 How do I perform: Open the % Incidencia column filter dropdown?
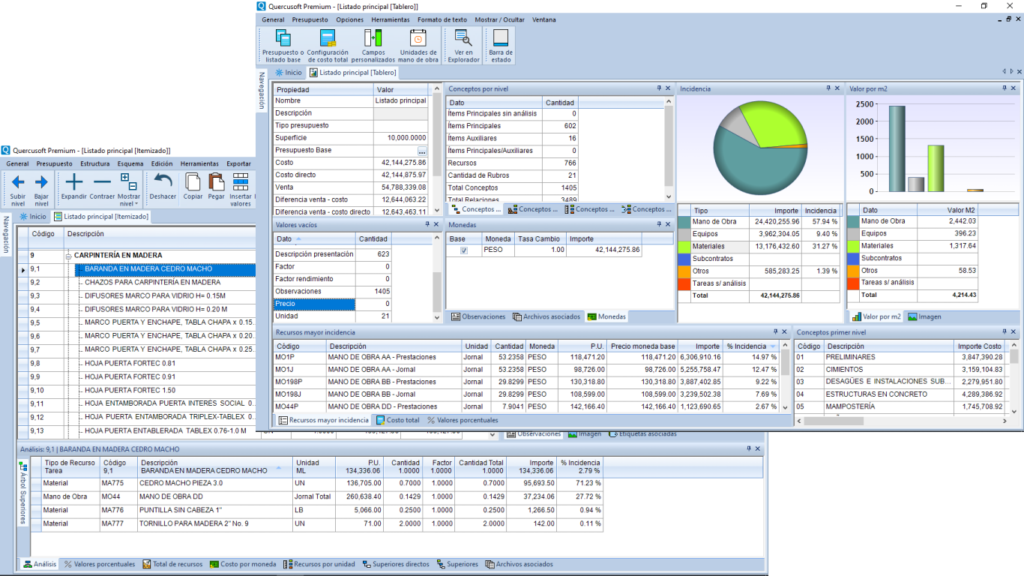pos(773,347)
